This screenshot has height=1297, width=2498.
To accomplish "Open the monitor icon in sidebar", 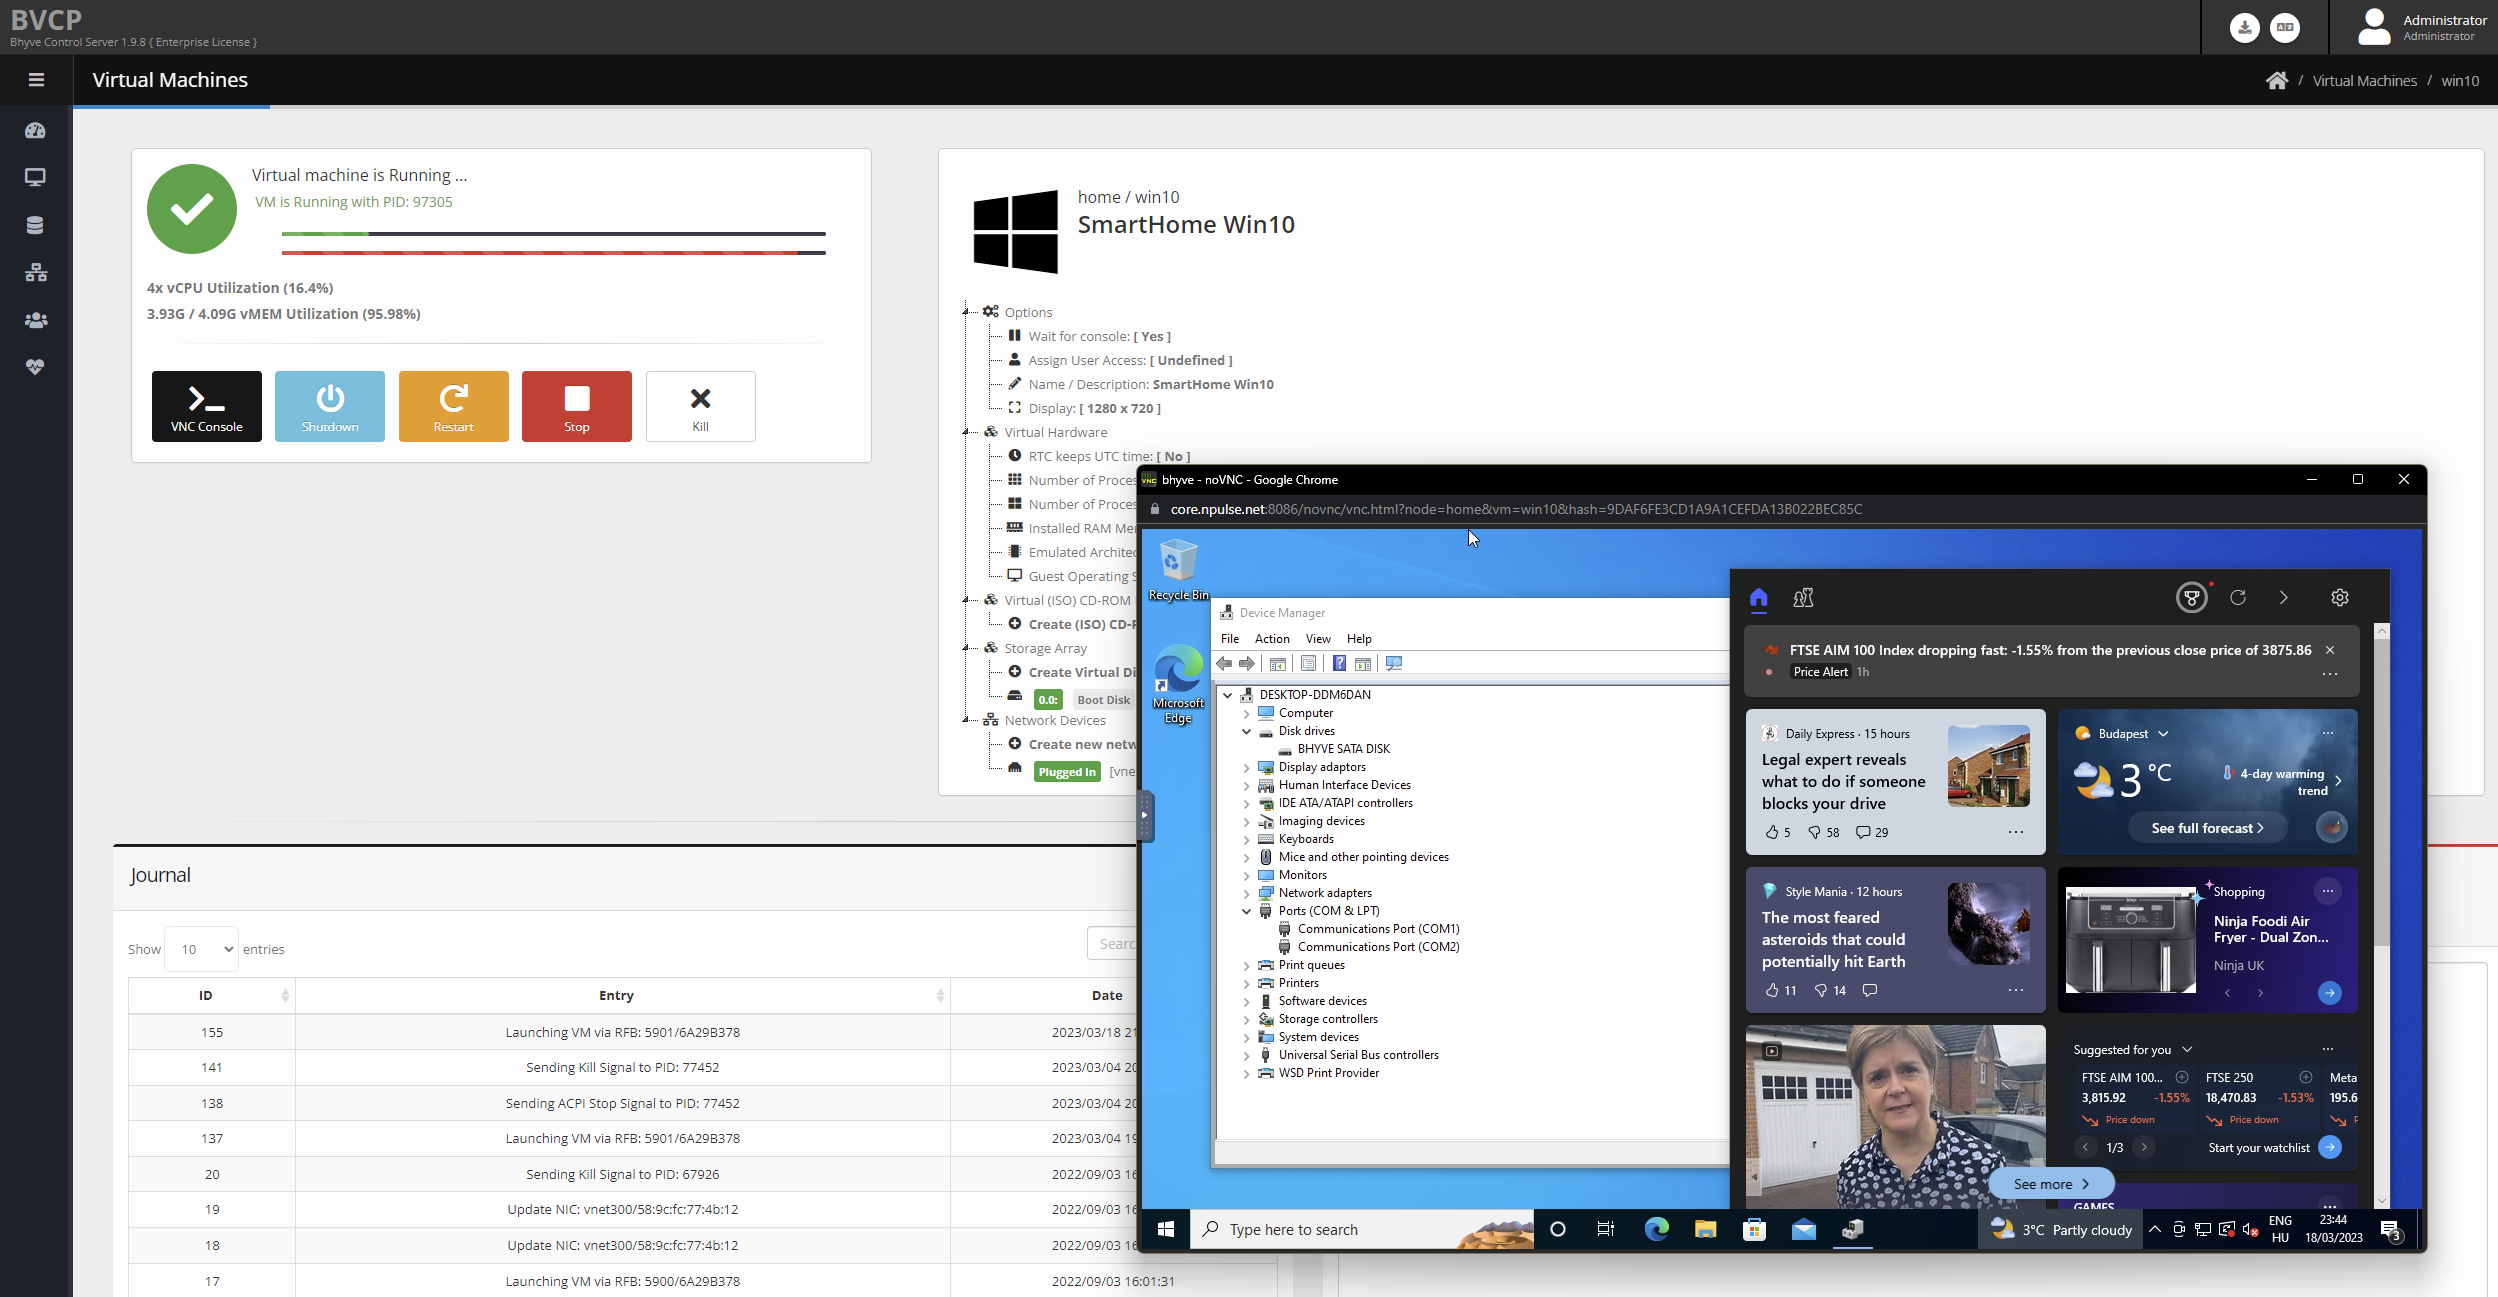I will click(x=35, y=177).
